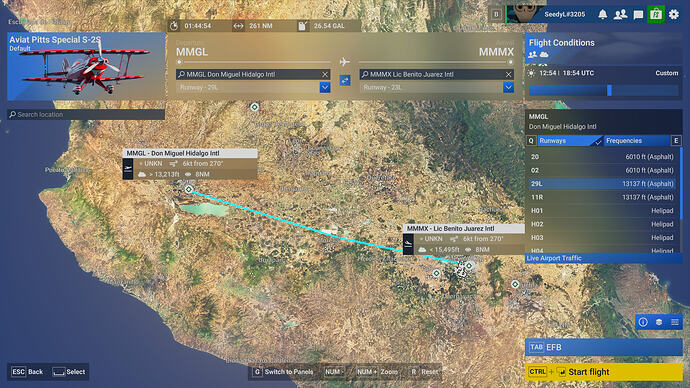Click Switch to Panels
Viewport: 690px width, 388px height.
[x=283, y=372]
